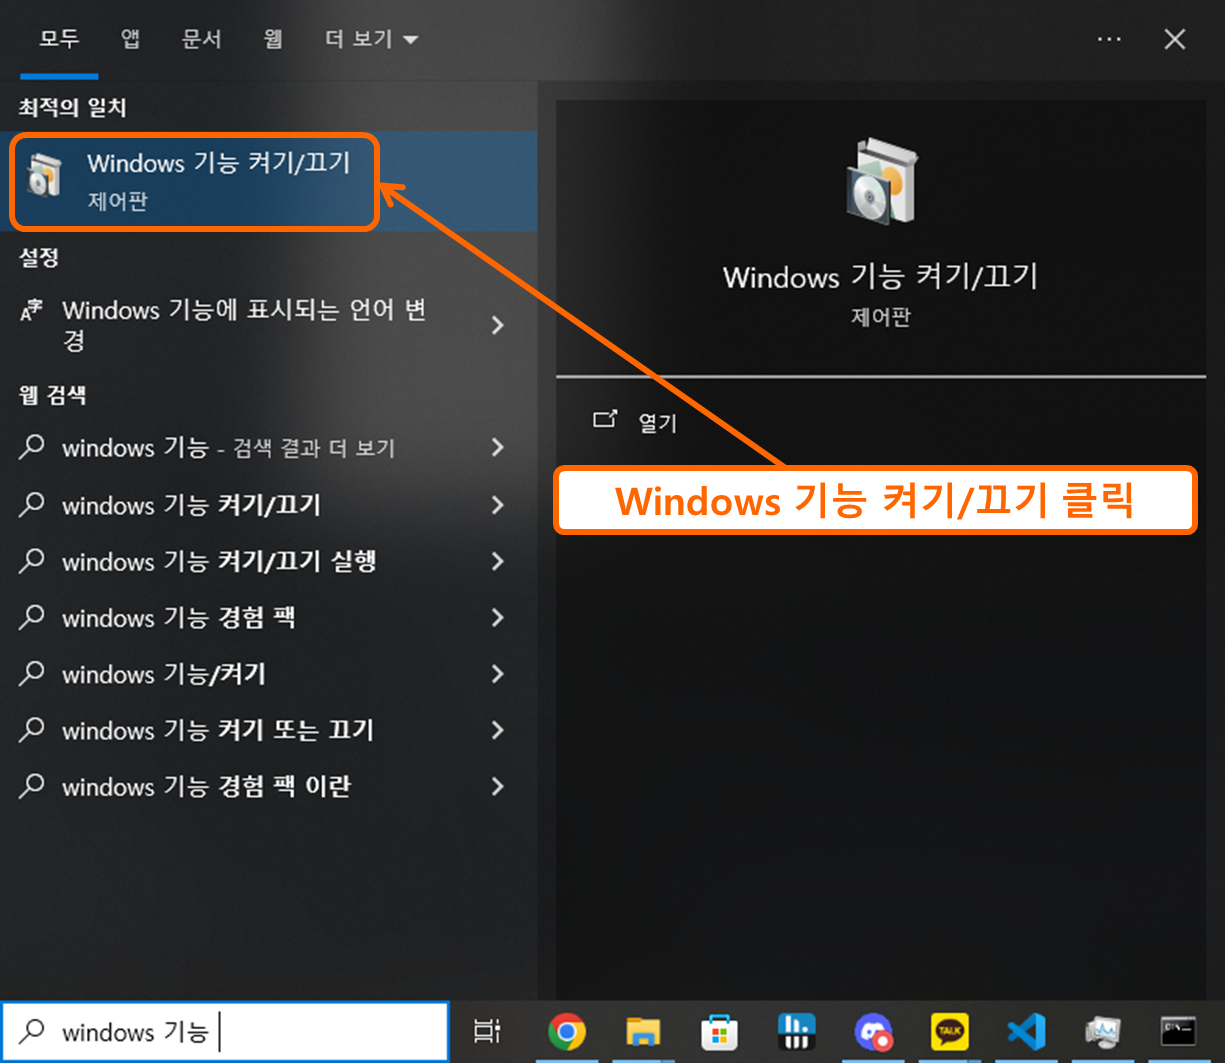This screenshot has width=1225, height=1063.
Task: Expand arrow for 'windows 기능 켜기/끄기' web result
Action: (498, 504)
